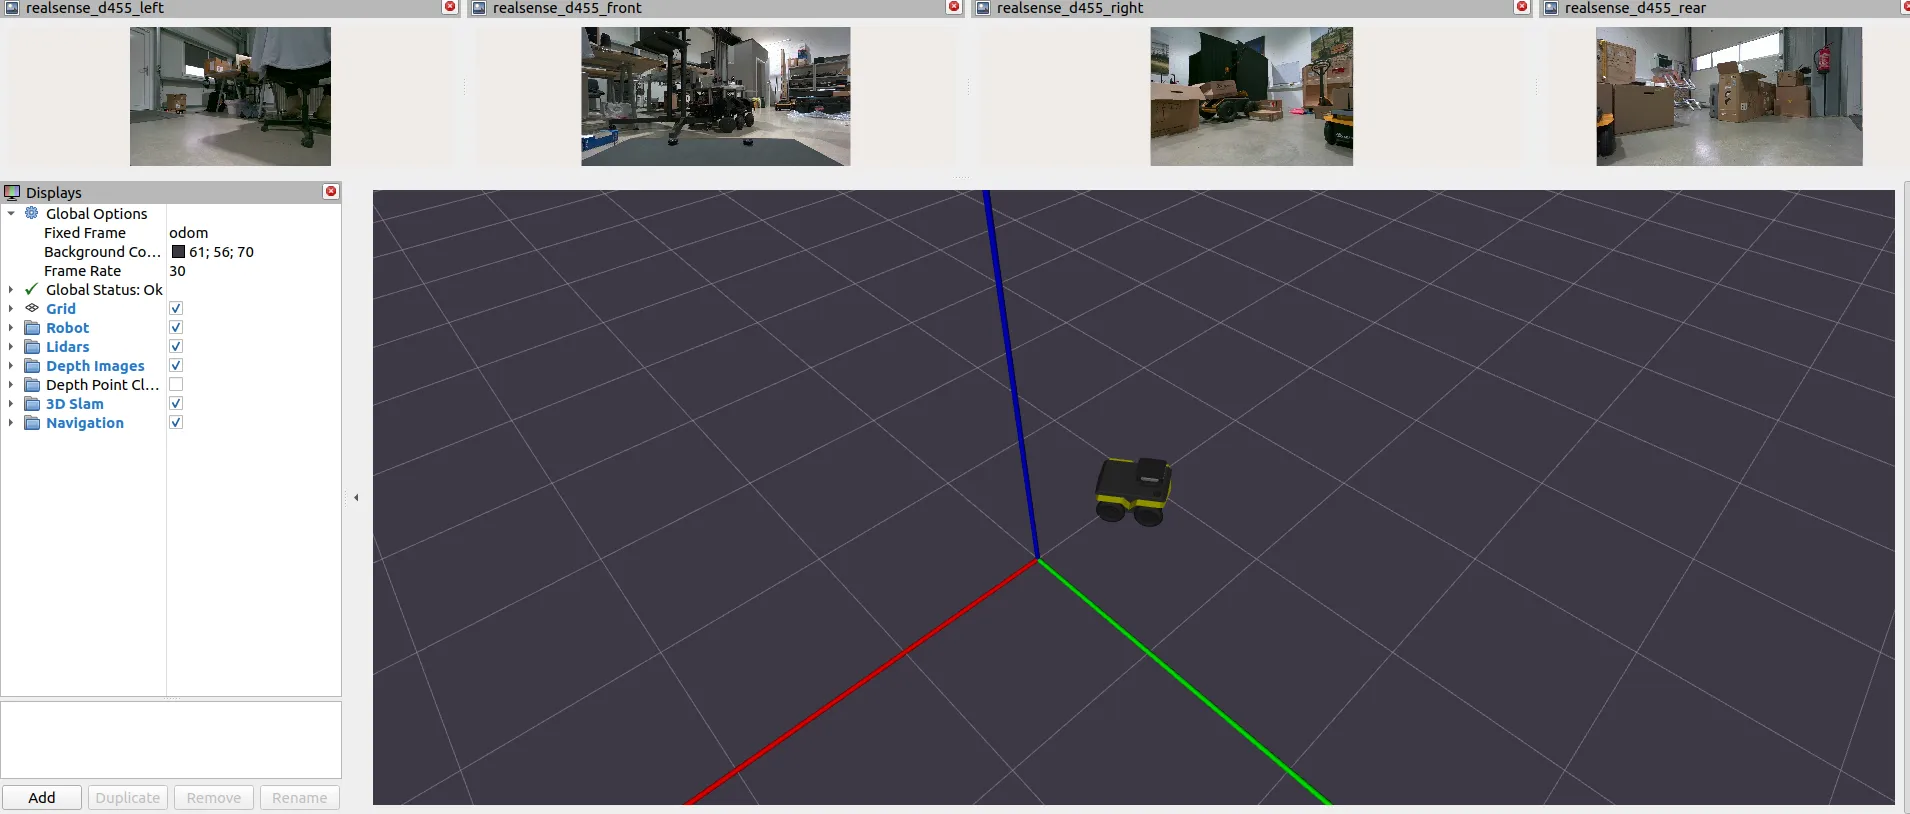Screen dimensions: 1910x814
Task: Enable the Depth Point Cloud checkbox
Action: coord(176,385)
